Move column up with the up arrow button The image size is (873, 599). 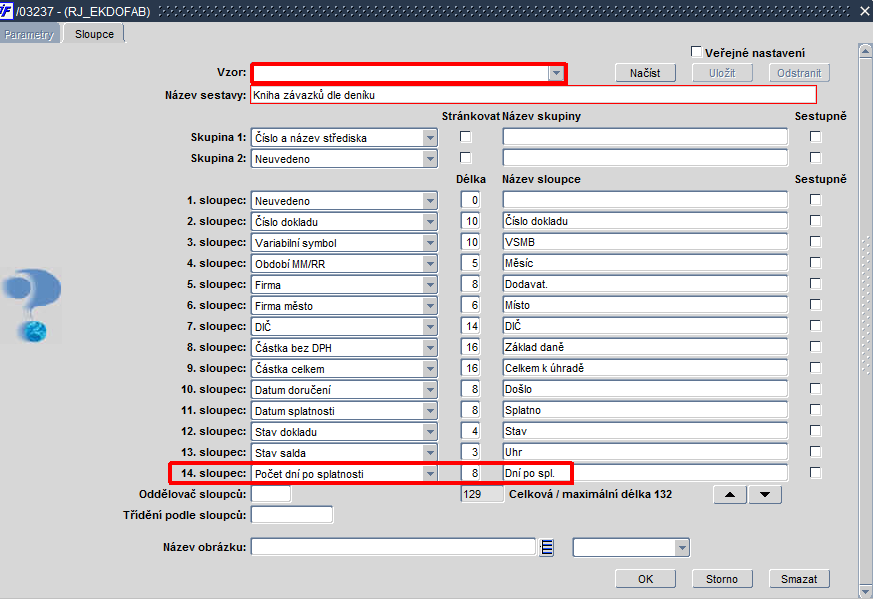pos(730,494)
